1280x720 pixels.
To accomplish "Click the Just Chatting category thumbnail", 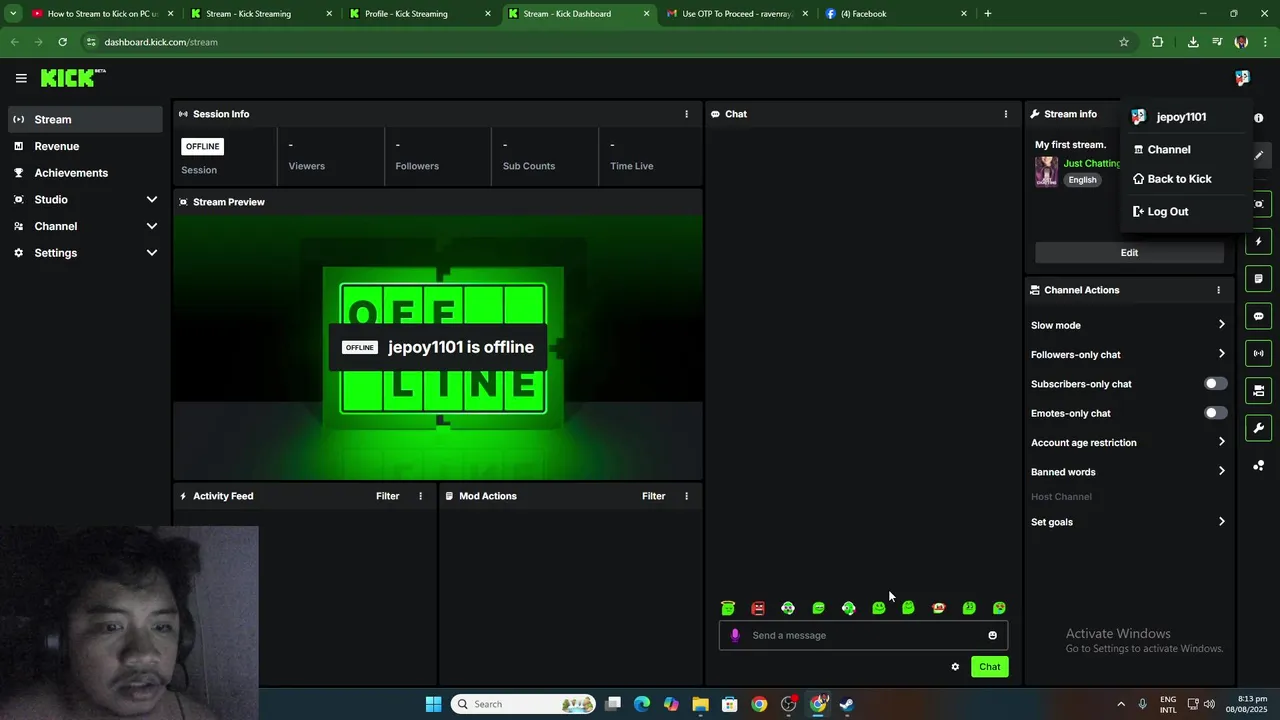I will [x=1046, y=172].
